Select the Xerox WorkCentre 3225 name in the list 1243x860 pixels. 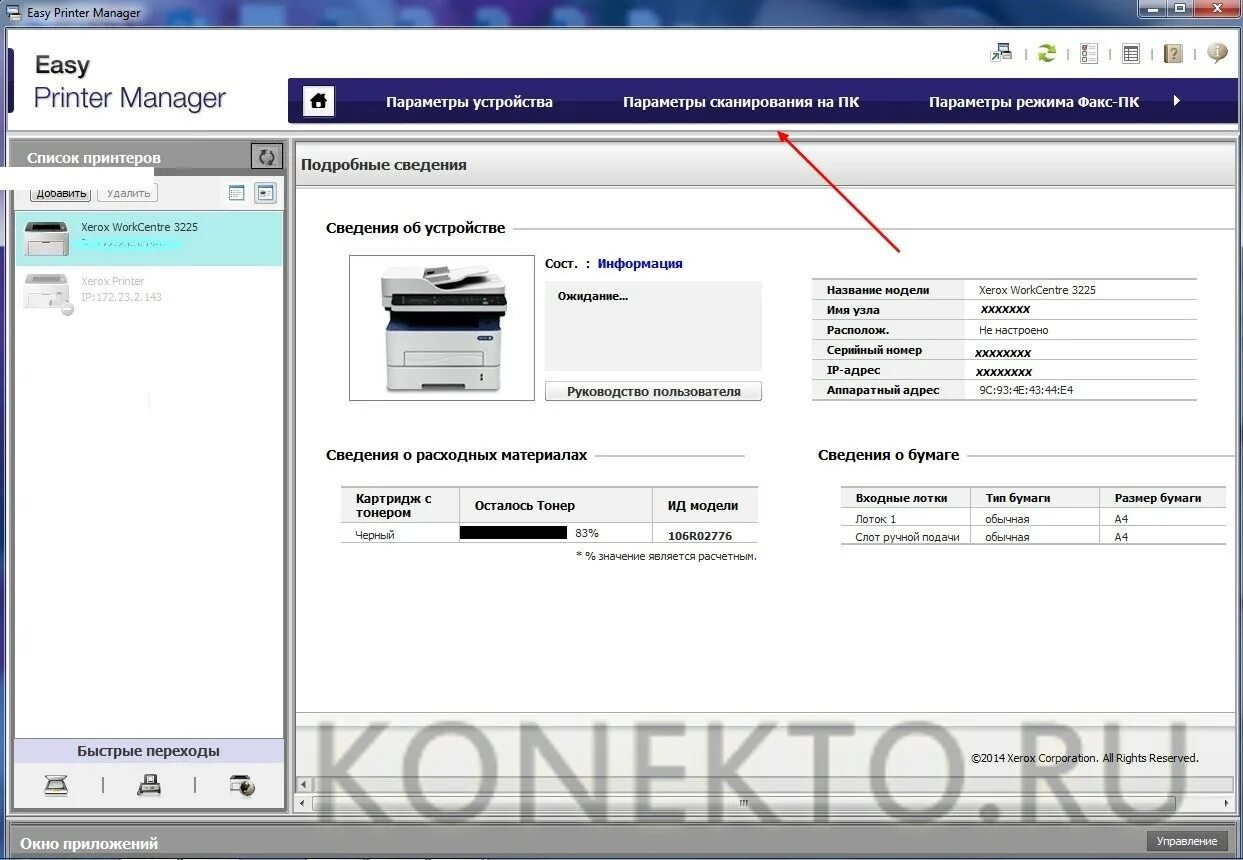[x=139, y=227]
